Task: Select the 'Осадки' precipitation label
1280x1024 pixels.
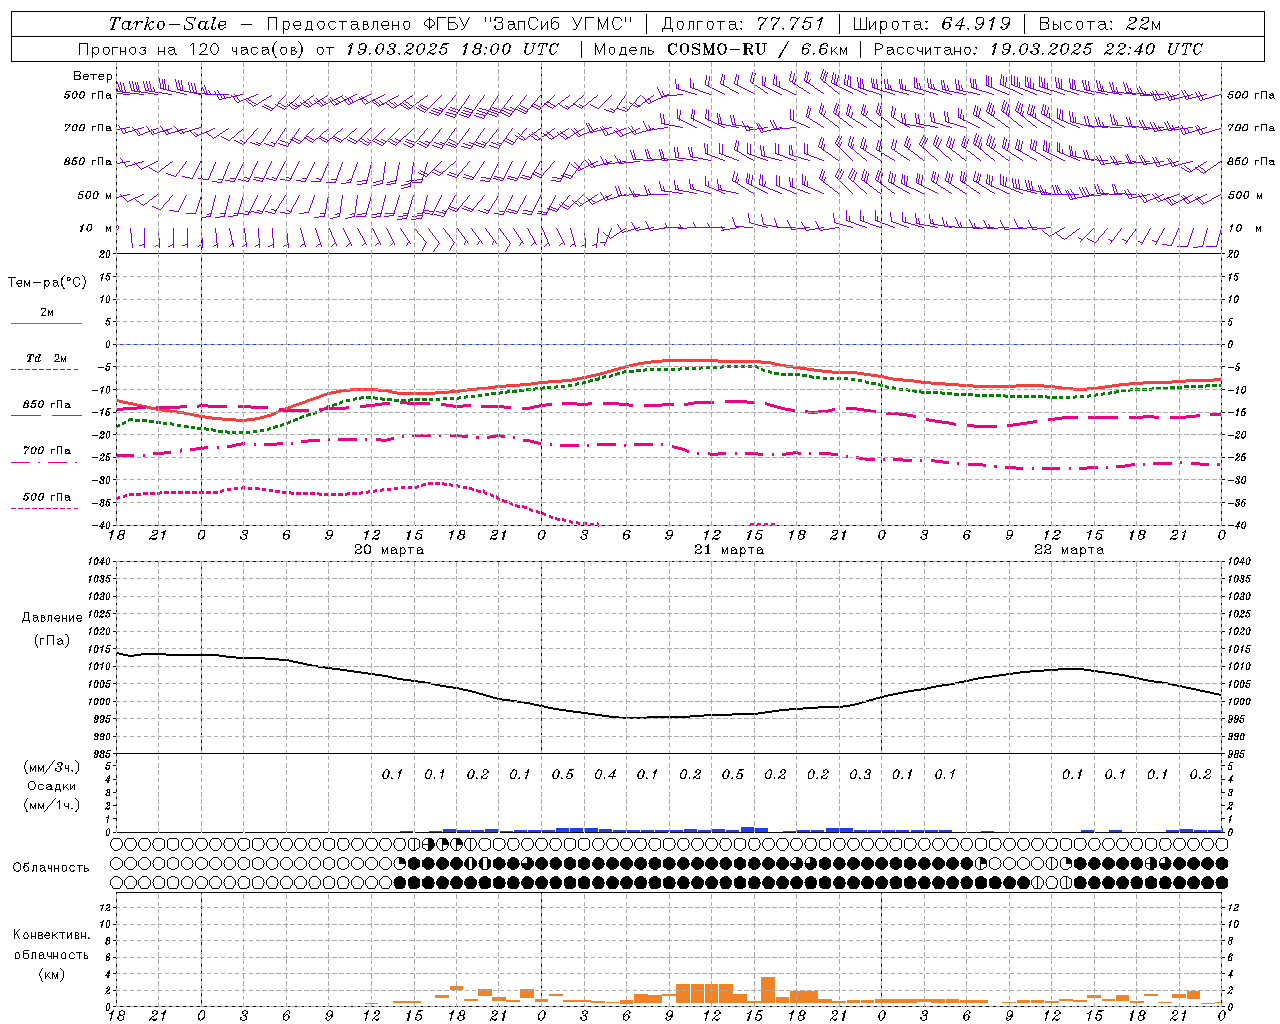Action: click(52, 786)
